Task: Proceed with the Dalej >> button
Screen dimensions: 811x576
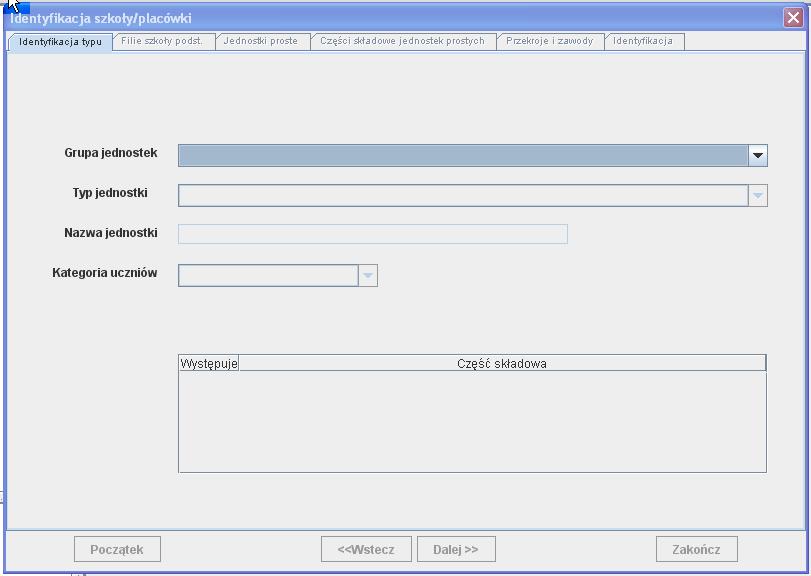Action: (456, 549)
